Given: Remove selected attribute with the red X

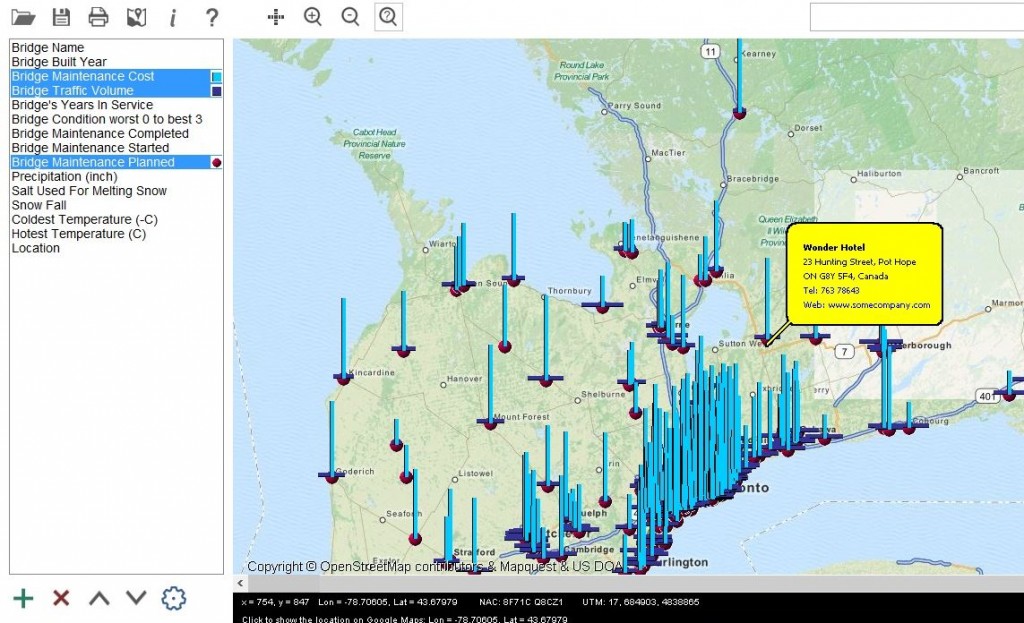Looking at the screenshot, I should pyautogui.click(x=60, y=597).
